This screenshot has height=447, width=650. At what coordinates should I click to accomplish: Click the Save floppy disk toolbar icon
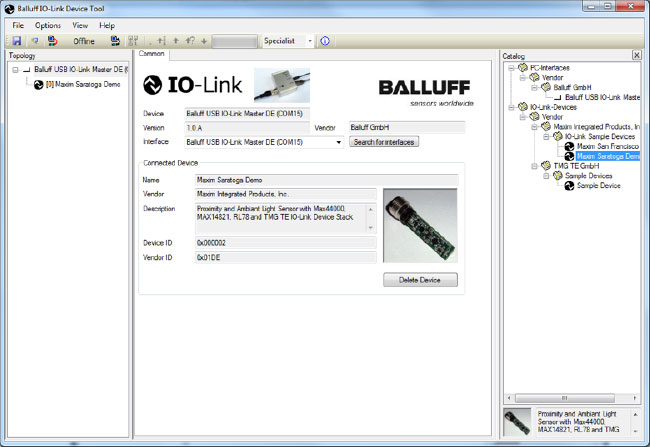pos(17,41)
